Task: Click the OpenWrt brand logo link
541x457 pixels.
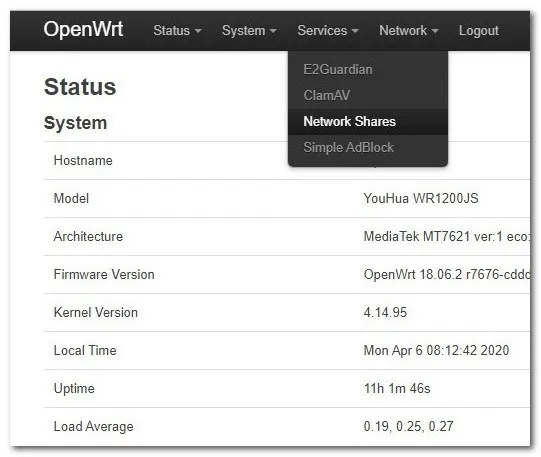Action: click(83, 29)
